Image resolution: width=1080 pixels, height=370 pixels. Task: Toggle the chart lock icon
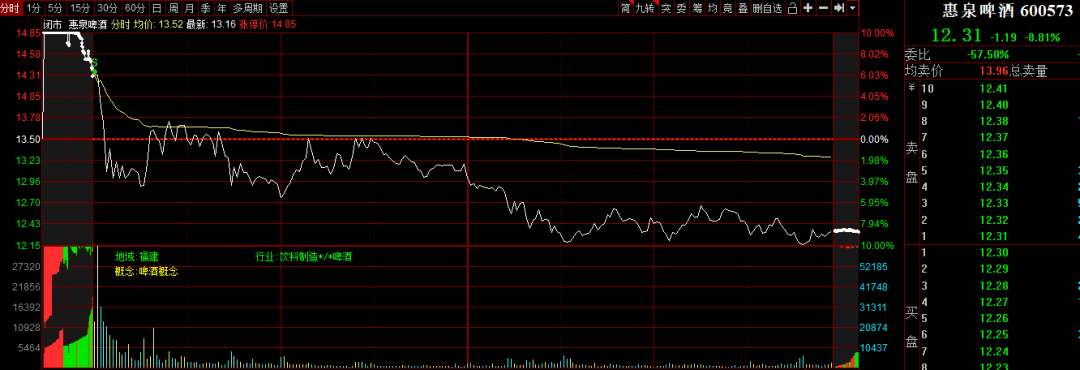(792, 8)
